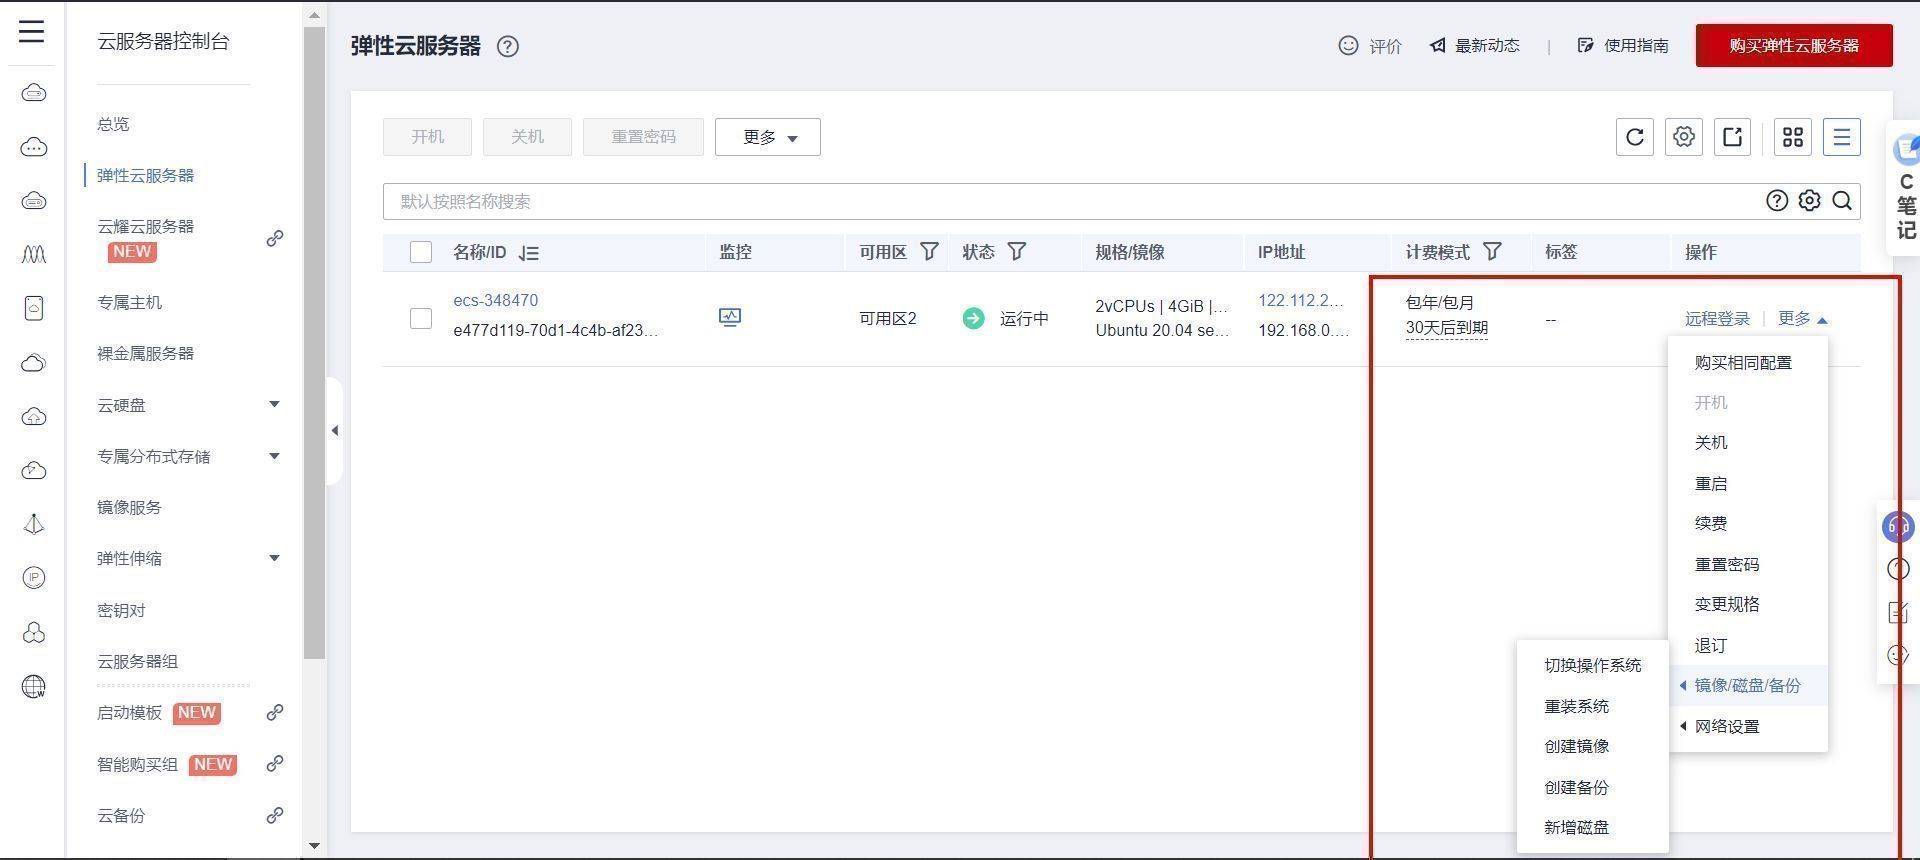Filter by 状态 column funnel
Viewport: 1920px width, 860px height.
pos(1017,252)
